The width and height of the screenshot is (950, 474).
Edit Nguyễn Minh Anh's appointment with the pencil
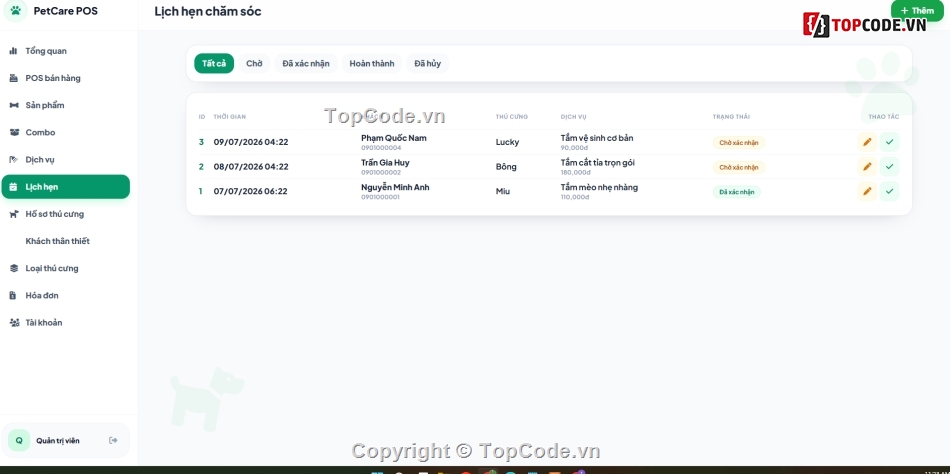coord(867,191)
